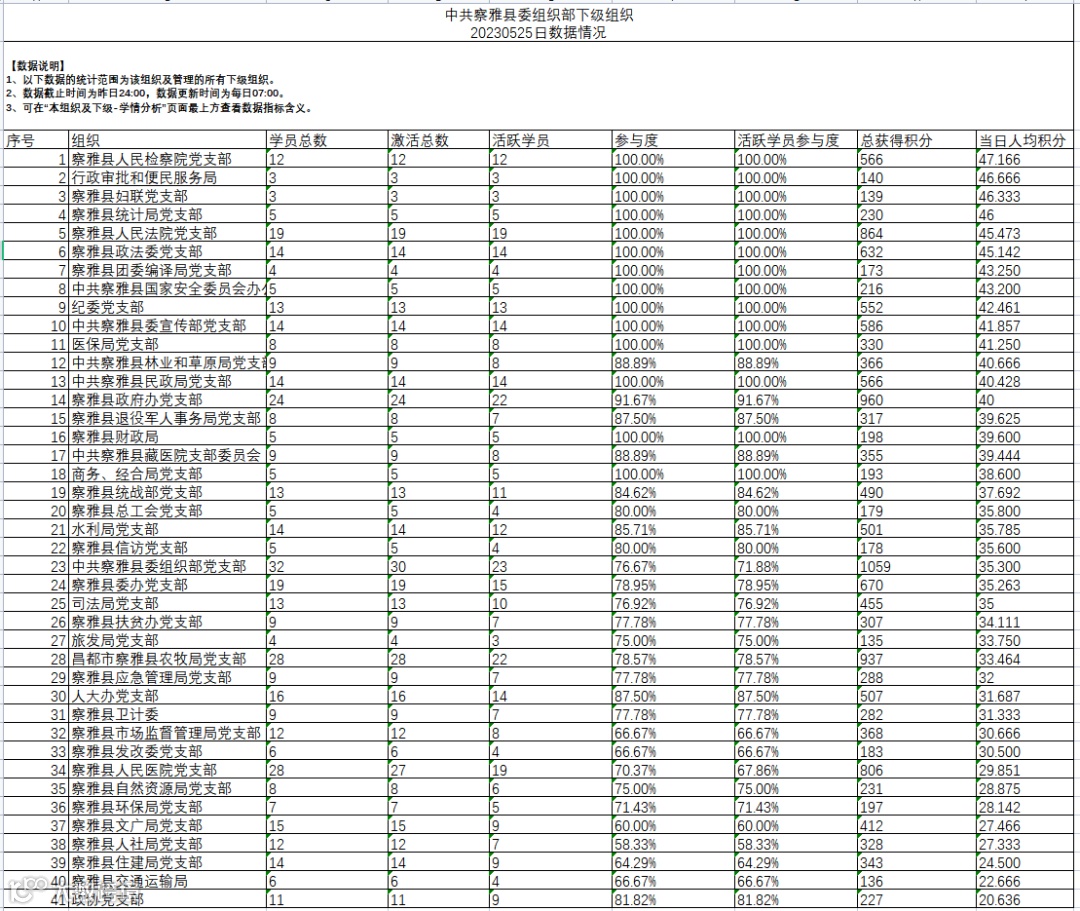Select the 学员总数 header cell
Viewport: 1080px width, 911px height.
click(x=327, y=140)
